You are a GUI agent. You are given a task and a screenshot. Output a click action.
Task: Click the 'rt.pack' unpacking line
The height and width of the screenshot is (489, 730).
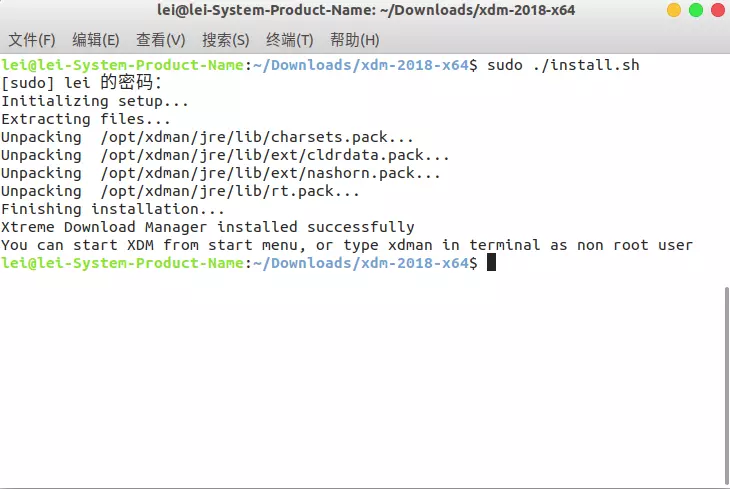pos(180,191)
